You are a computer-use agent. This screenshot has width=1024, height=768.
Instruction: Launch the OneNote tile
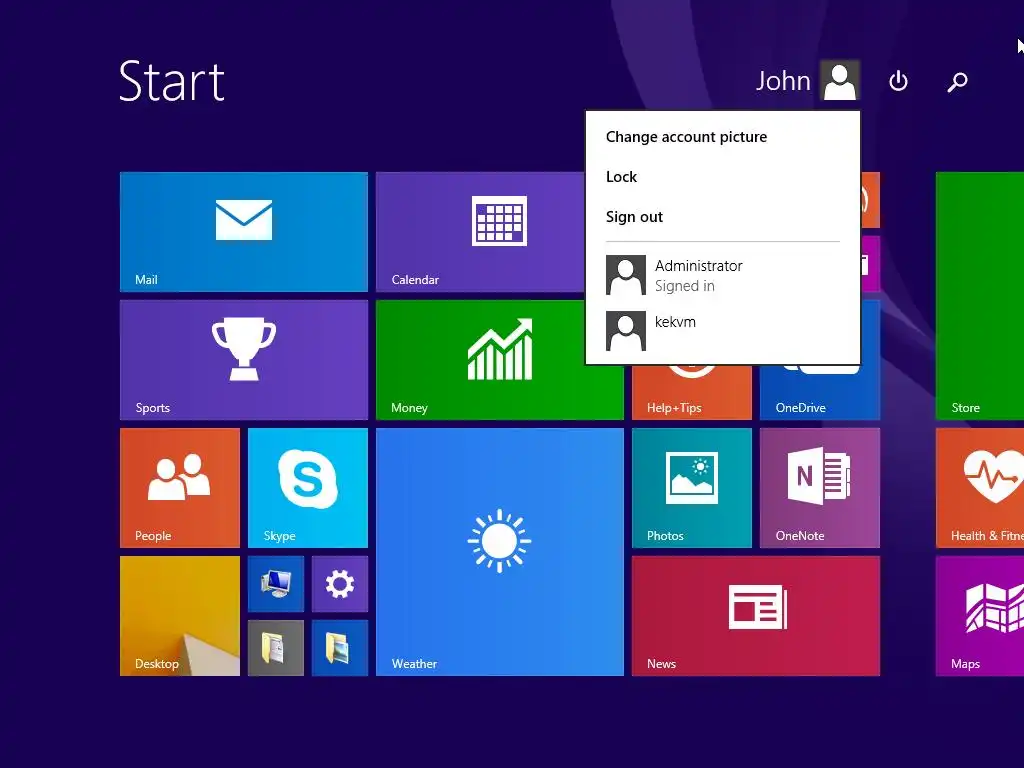coord(820,488)
